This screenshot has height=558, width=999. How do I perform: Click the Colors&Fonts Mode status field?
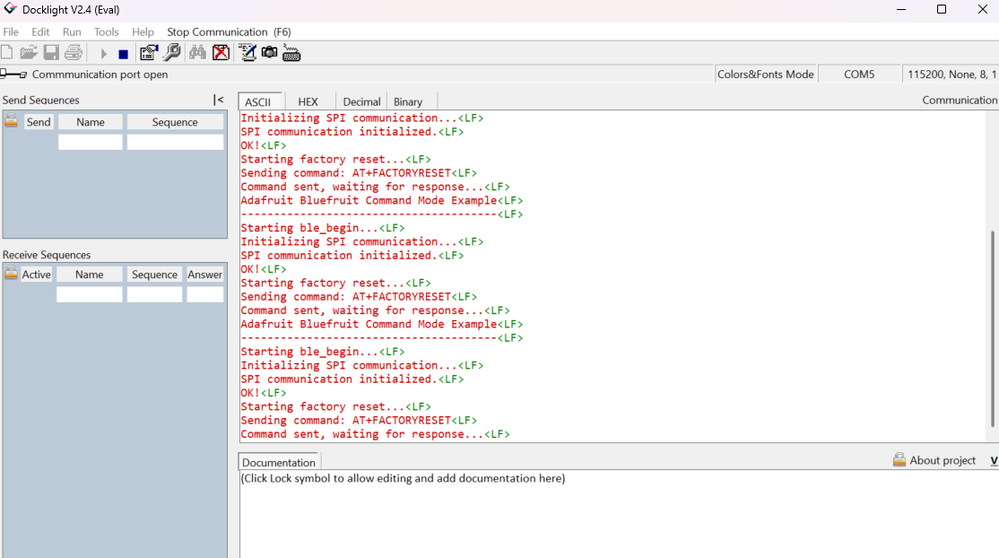click(765, 74)
